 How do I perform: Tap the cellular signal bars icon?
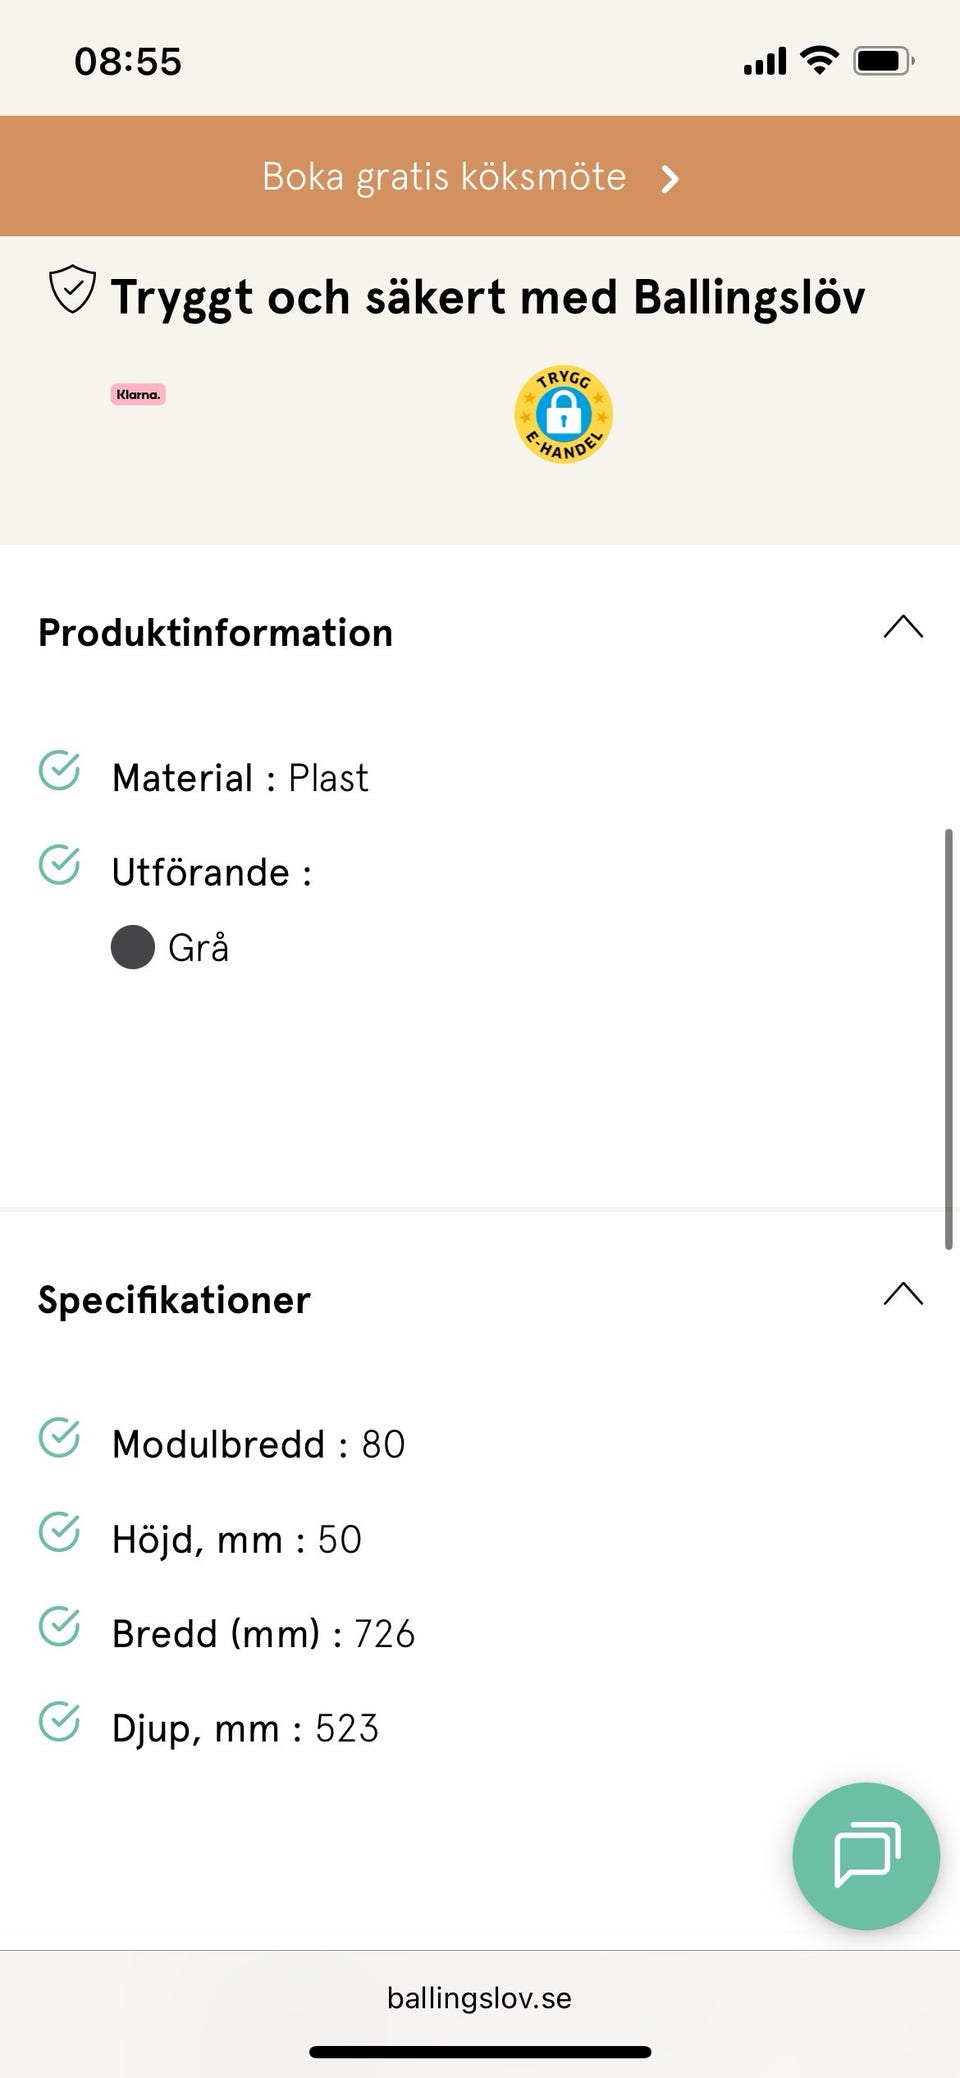[x=765, y=62]
